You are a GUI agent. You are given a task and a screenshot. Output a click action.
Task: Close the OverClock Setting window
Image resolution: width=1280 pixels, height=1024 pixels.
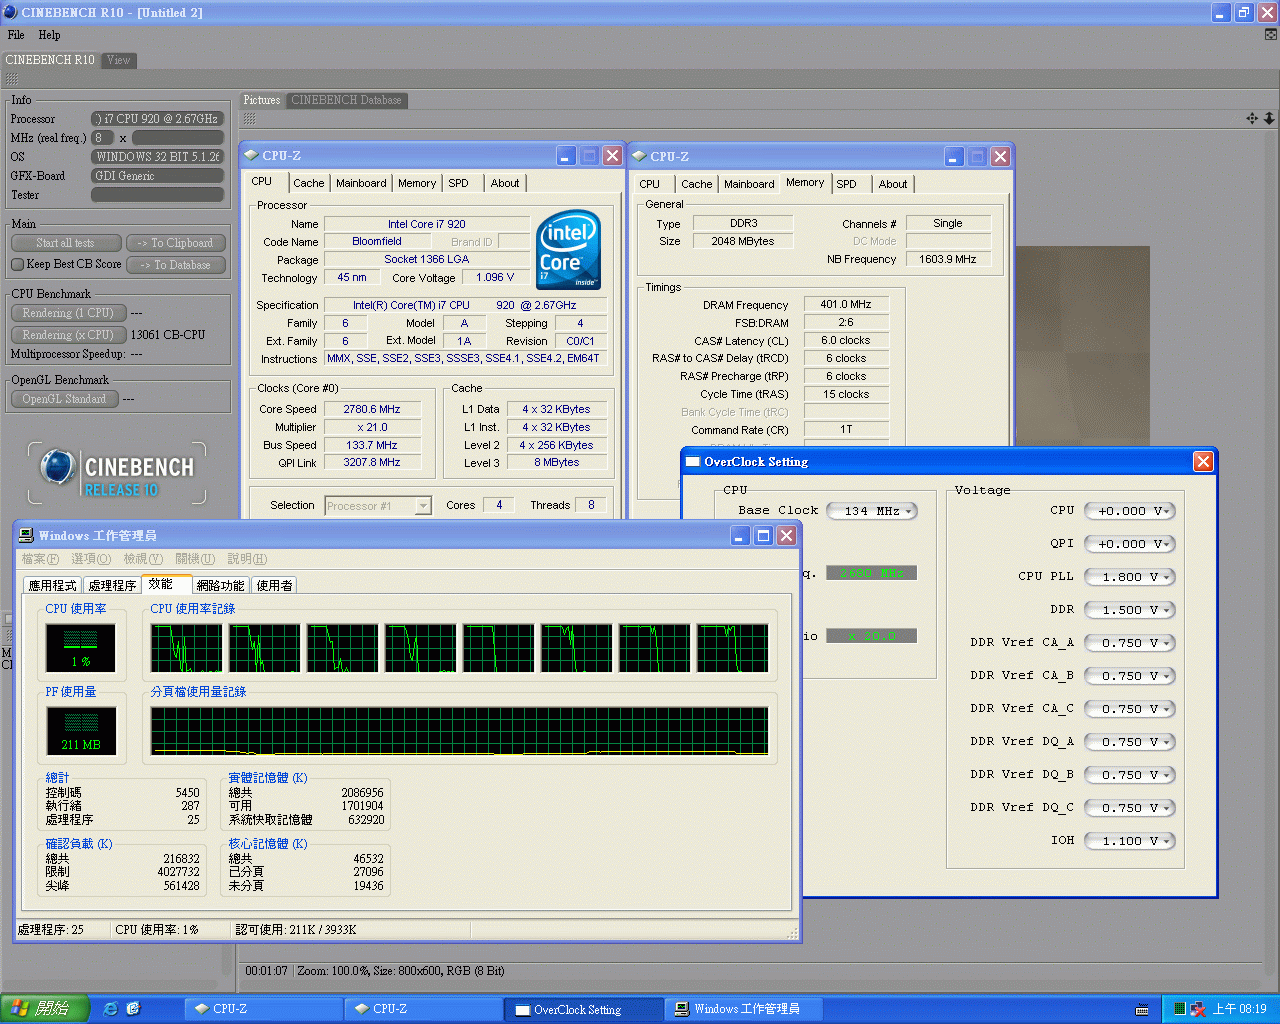(x=1203, y=461)
